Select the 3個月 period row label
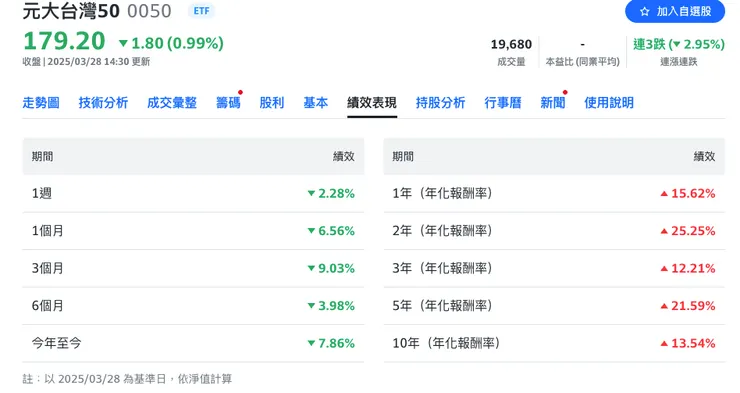 tap(48, 268)
